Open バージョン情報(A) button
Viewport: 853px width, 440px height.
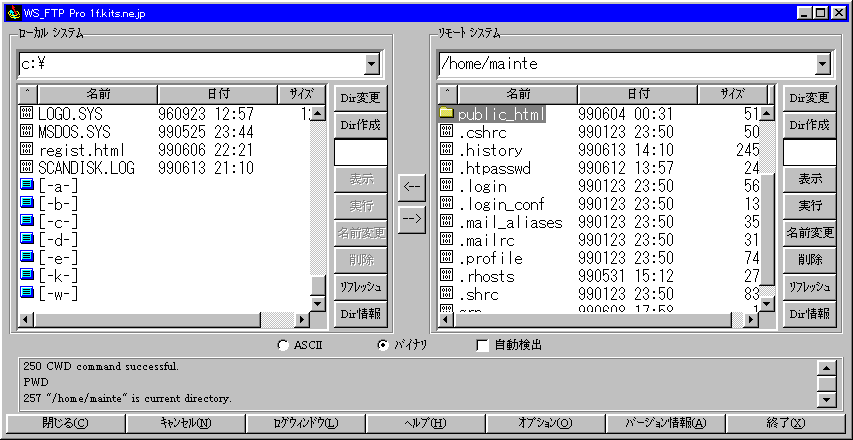[665, 423]
